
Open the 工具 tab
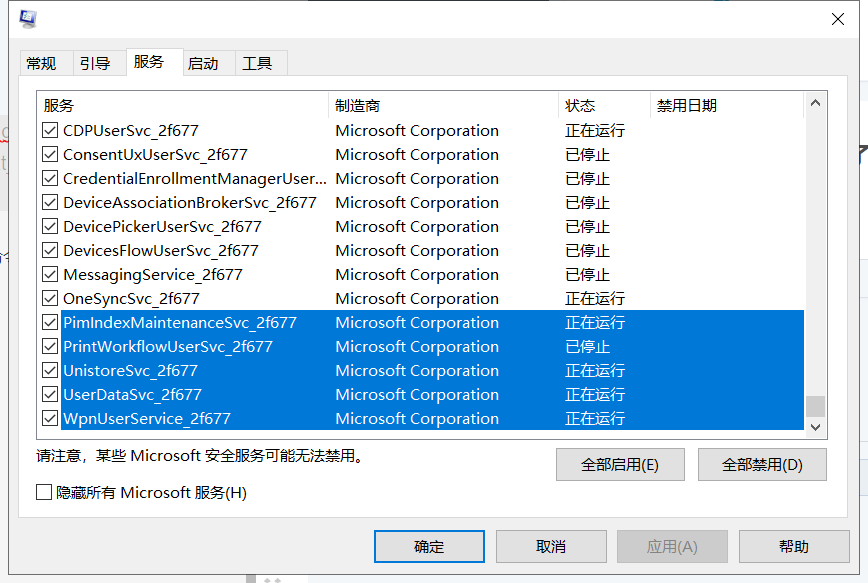[260, 62]
